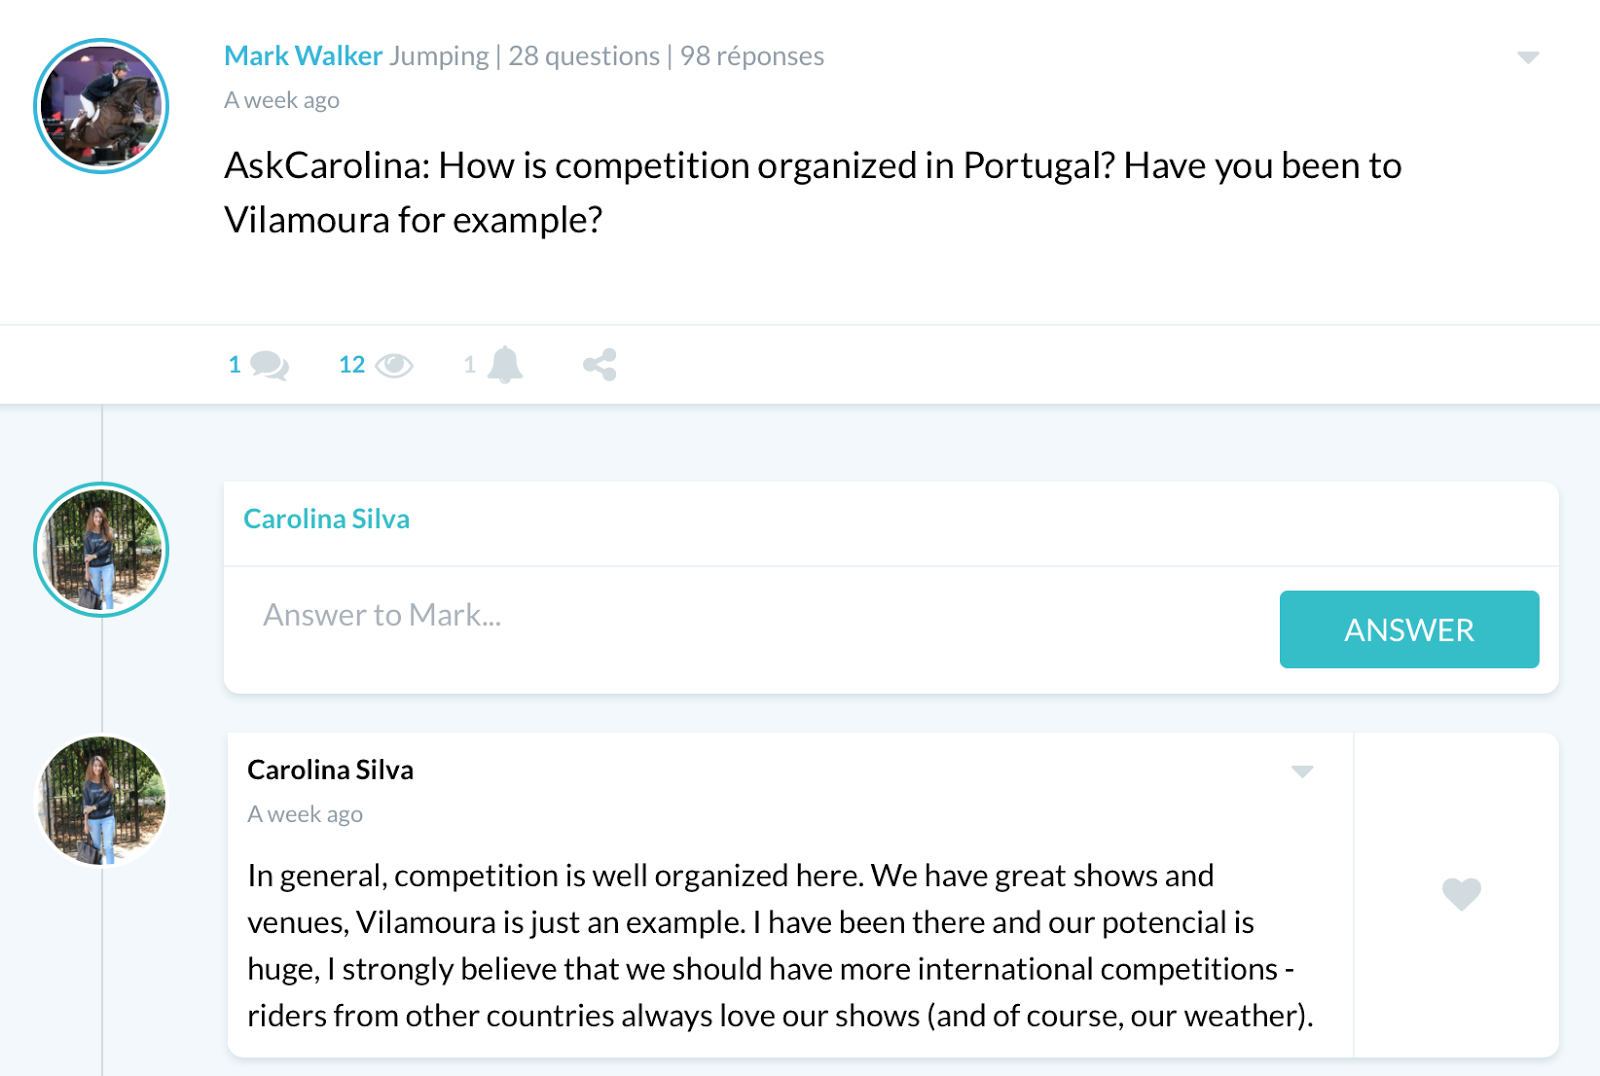The height and width of the screenshot is (1076, 1600).
Task: Click Carolina's avatar next to posted answer
Action: [101, 800]
